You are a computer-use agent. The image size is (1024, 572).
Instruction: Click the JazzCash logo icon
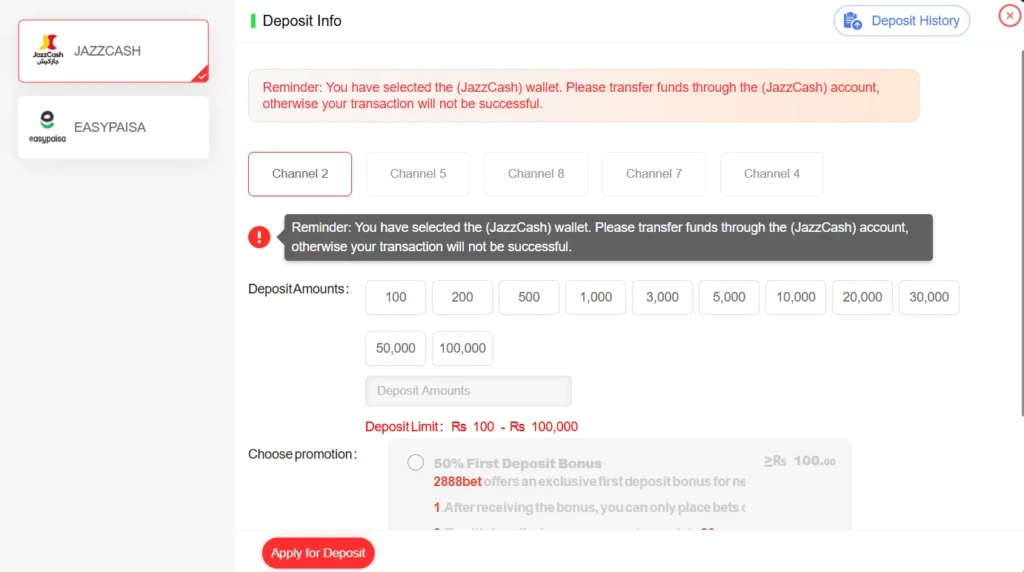(x=47, y=50)
